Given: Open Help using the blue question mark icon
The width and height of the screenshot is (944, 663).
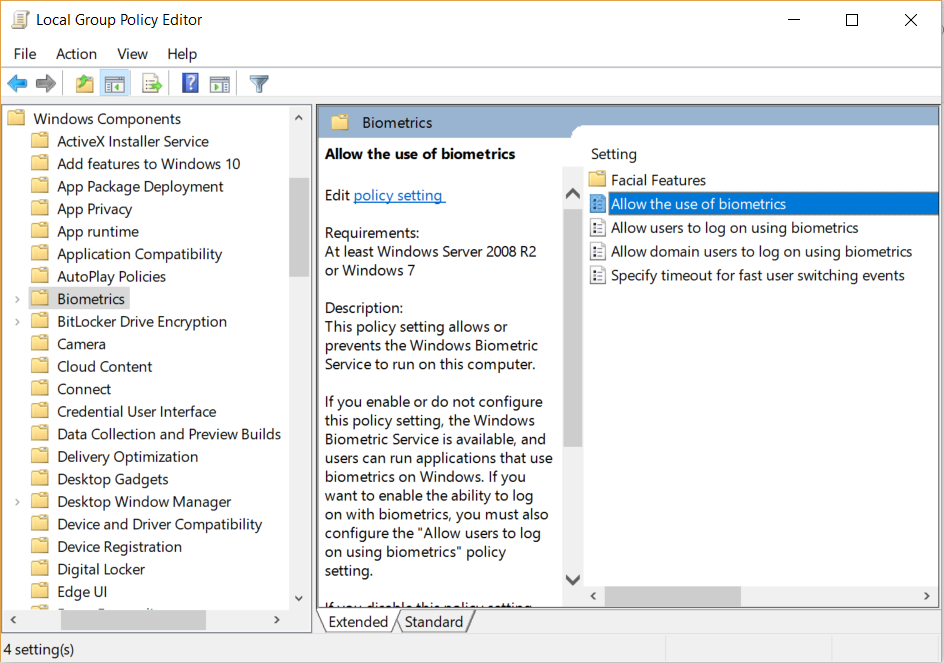Looking at the screenshot, I should coord(190,84).
